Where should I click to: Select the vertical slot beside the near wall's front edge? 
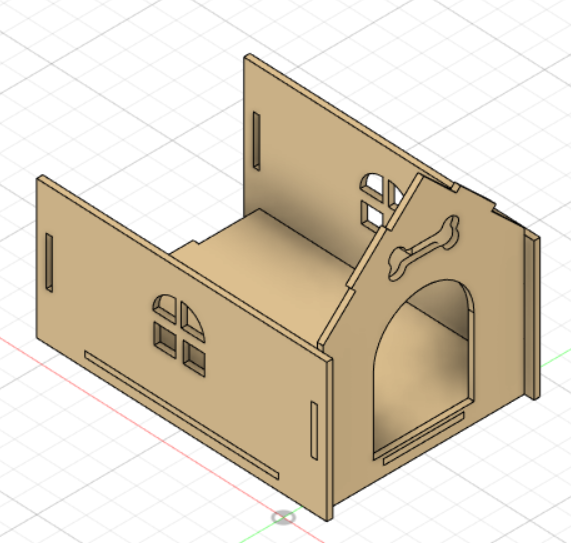click(x=314, y=430)
